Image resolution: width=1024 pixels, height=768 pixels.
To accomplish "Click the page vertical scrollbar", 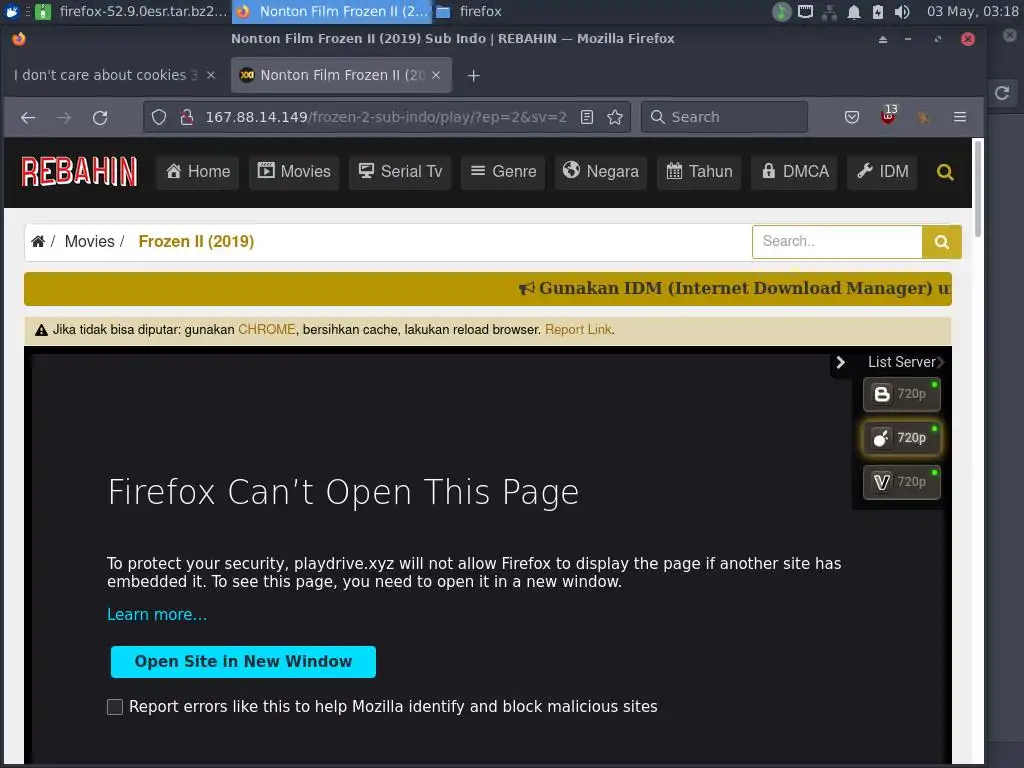I will pos(978,189).
